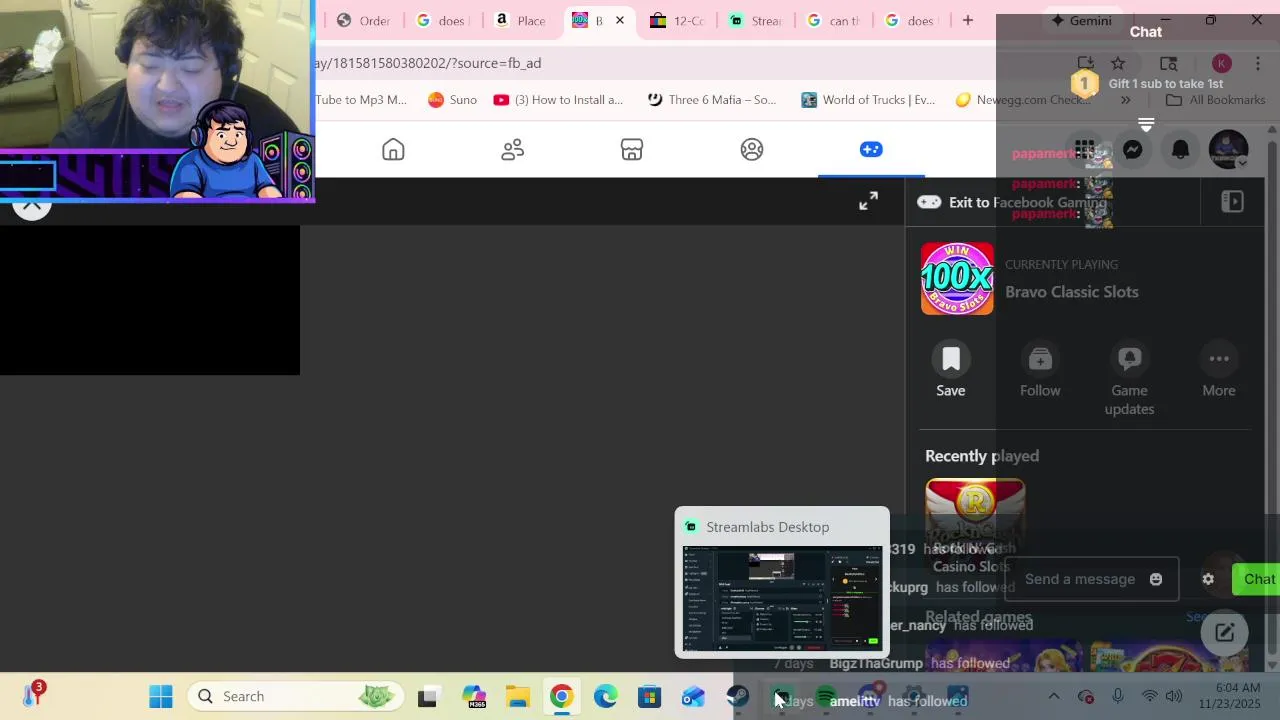
Task: Switch to the 12-Cc tab
Action: [677, 21]
